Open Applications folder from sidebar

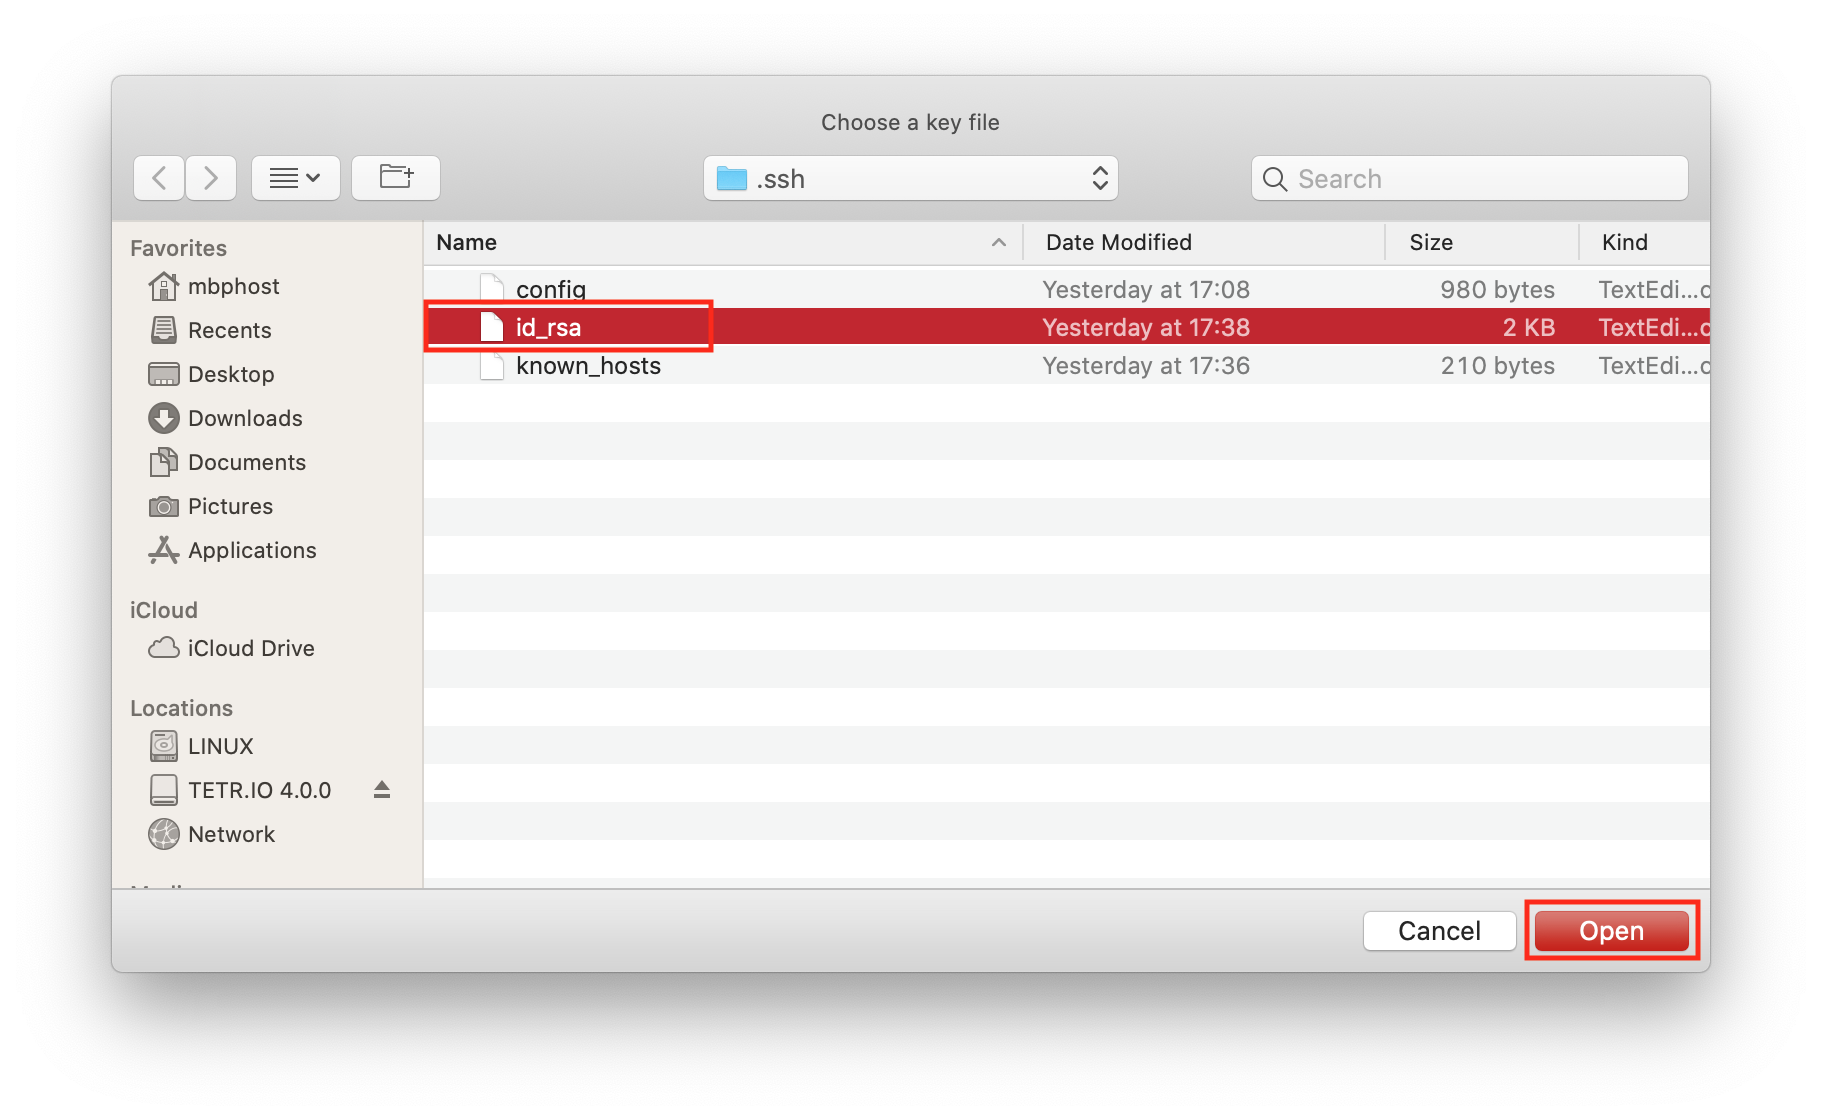251,550
